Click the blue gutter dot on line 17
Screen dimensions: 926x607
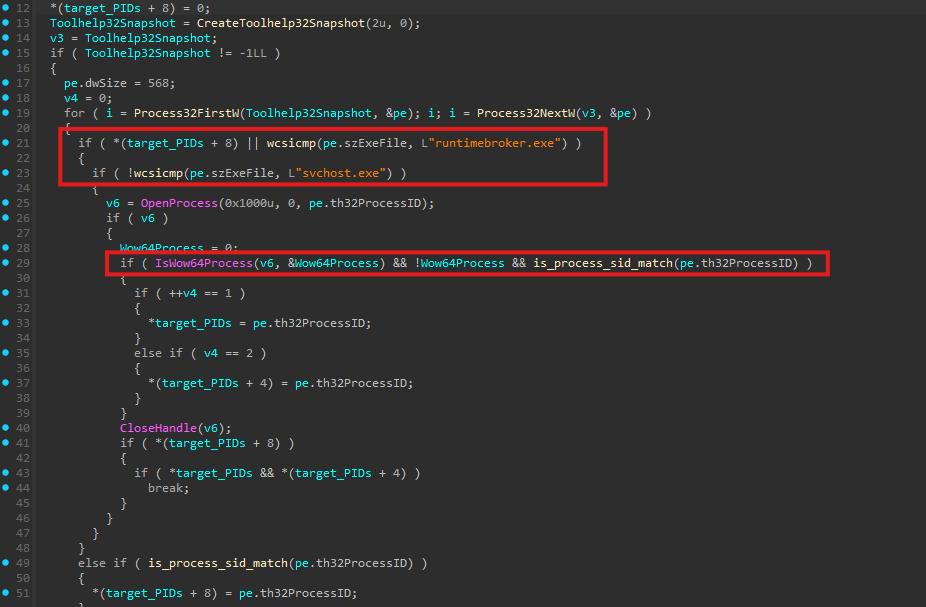pyautogui.click(x=8, y=83)
